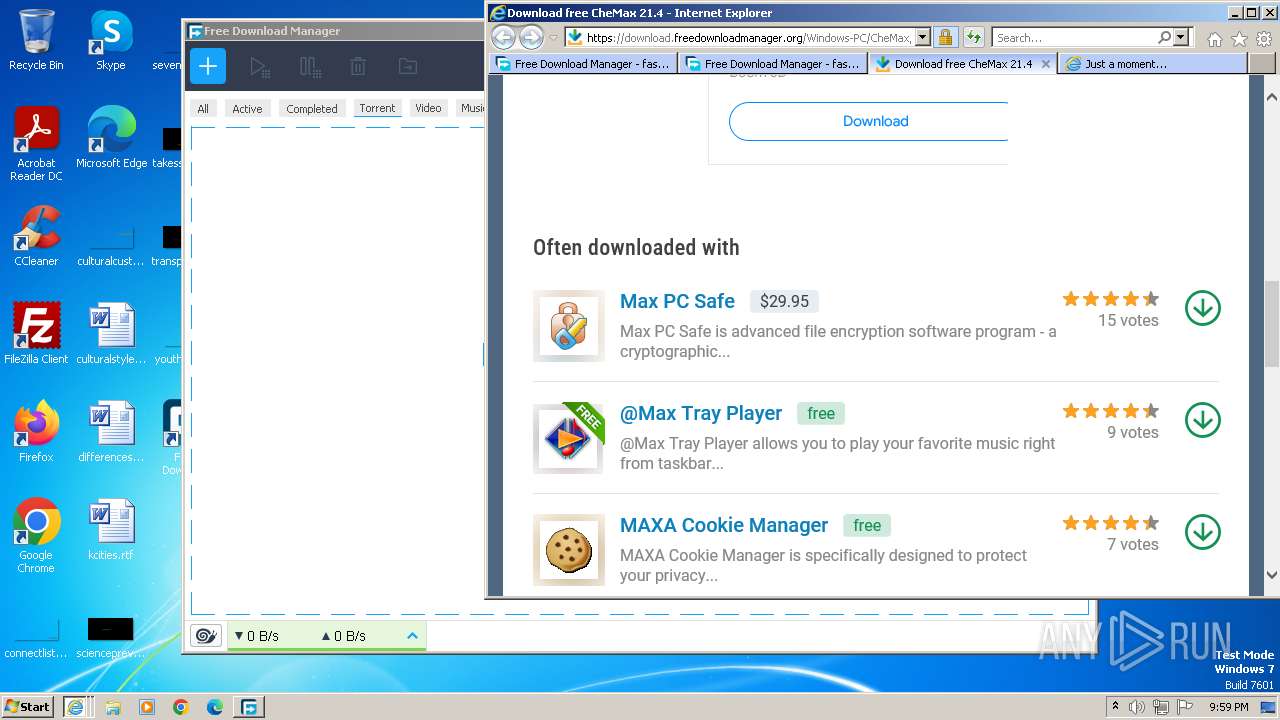Select the Torrent filter tab

pos(377,108)
